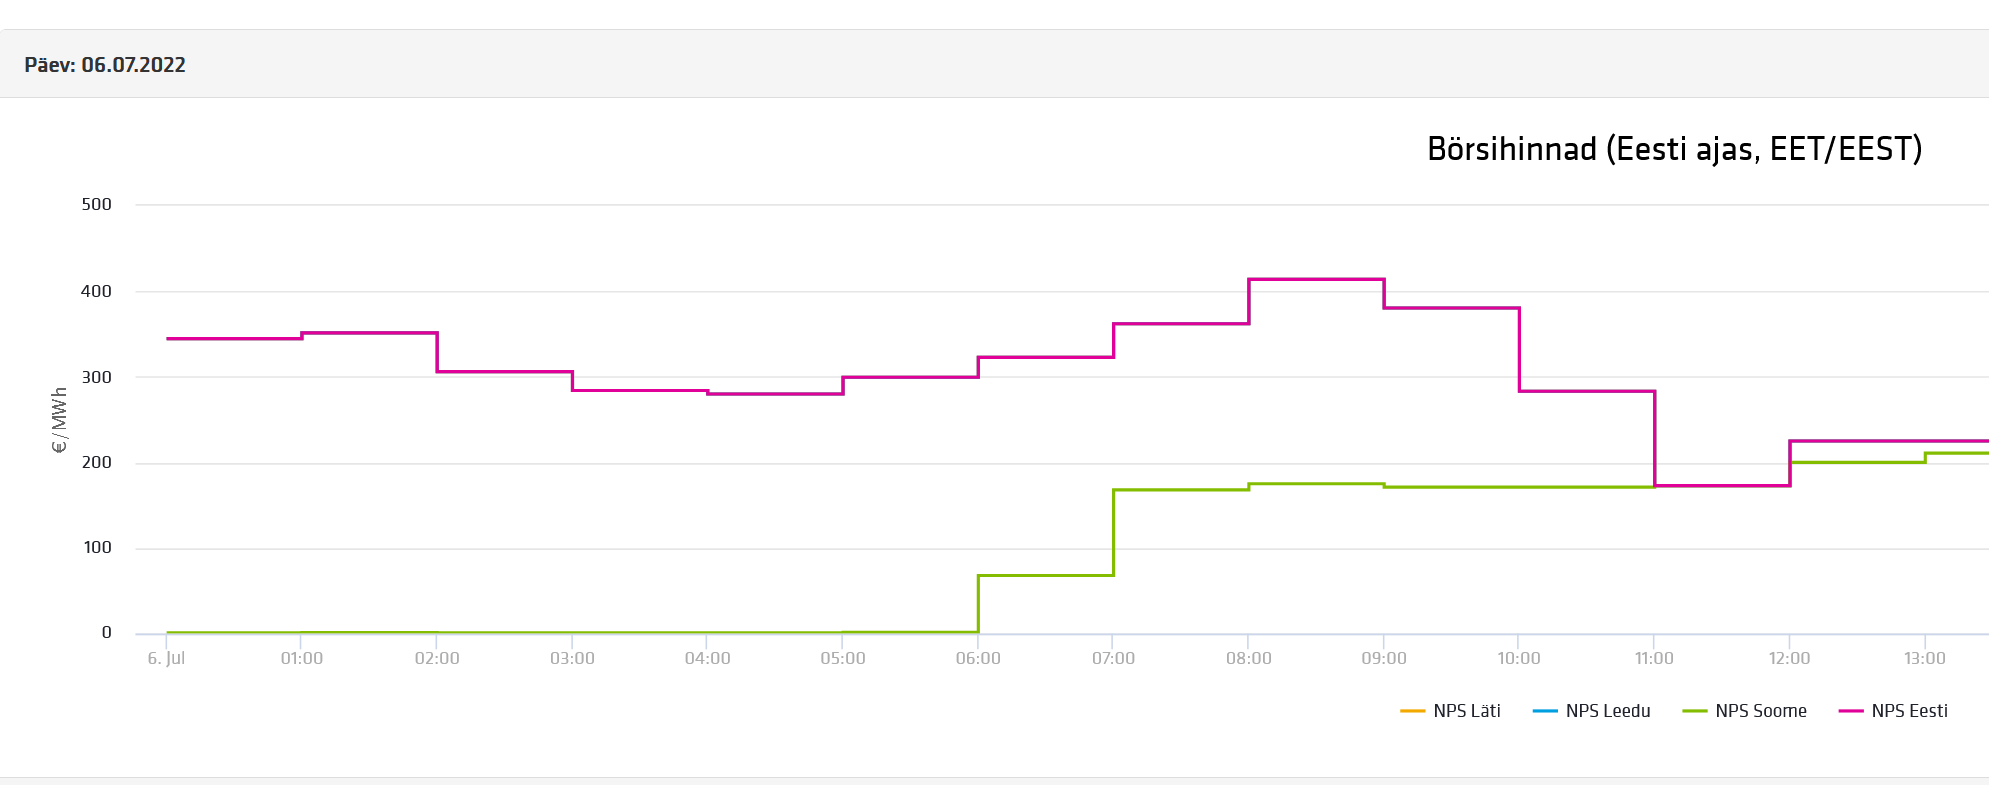Click the orange NPS Läti legend line marker

tap(1412, 711)
